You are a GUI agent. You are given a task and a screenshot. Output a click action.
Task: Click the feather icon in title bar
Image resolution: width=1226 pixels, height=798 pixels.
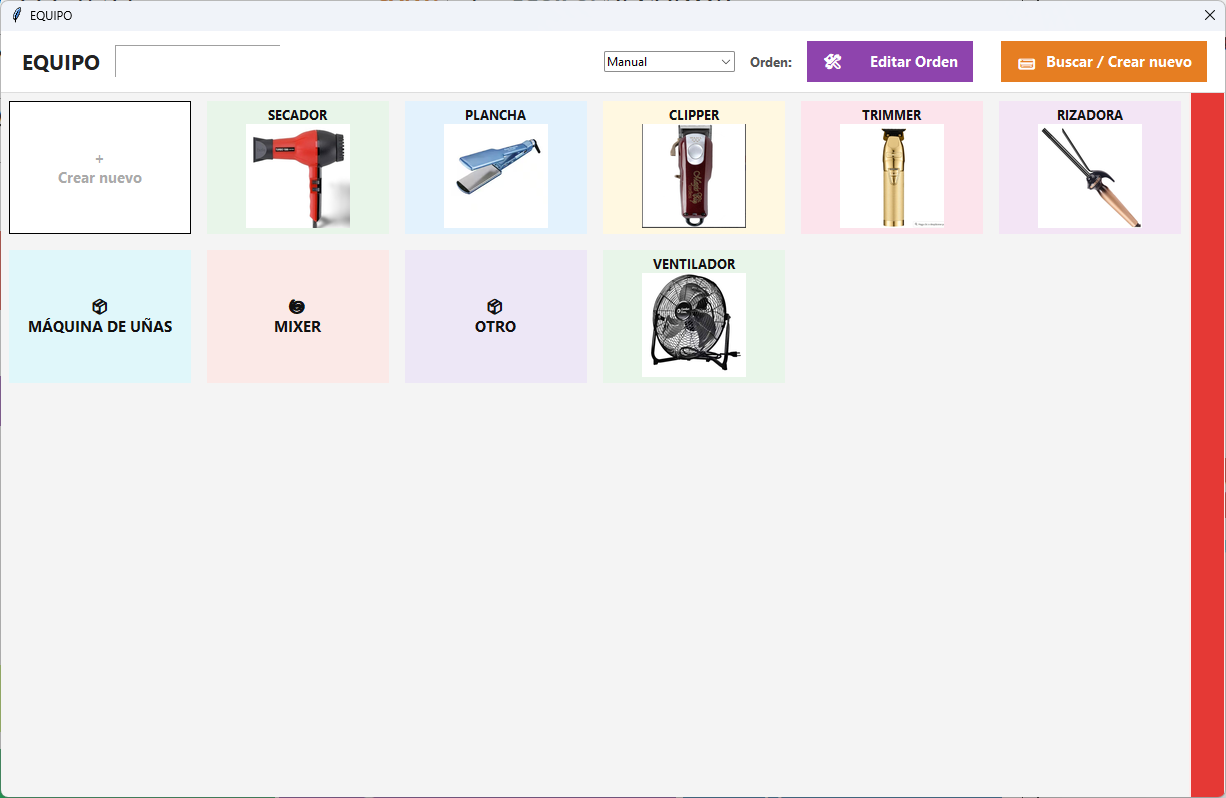coord(16,15)
